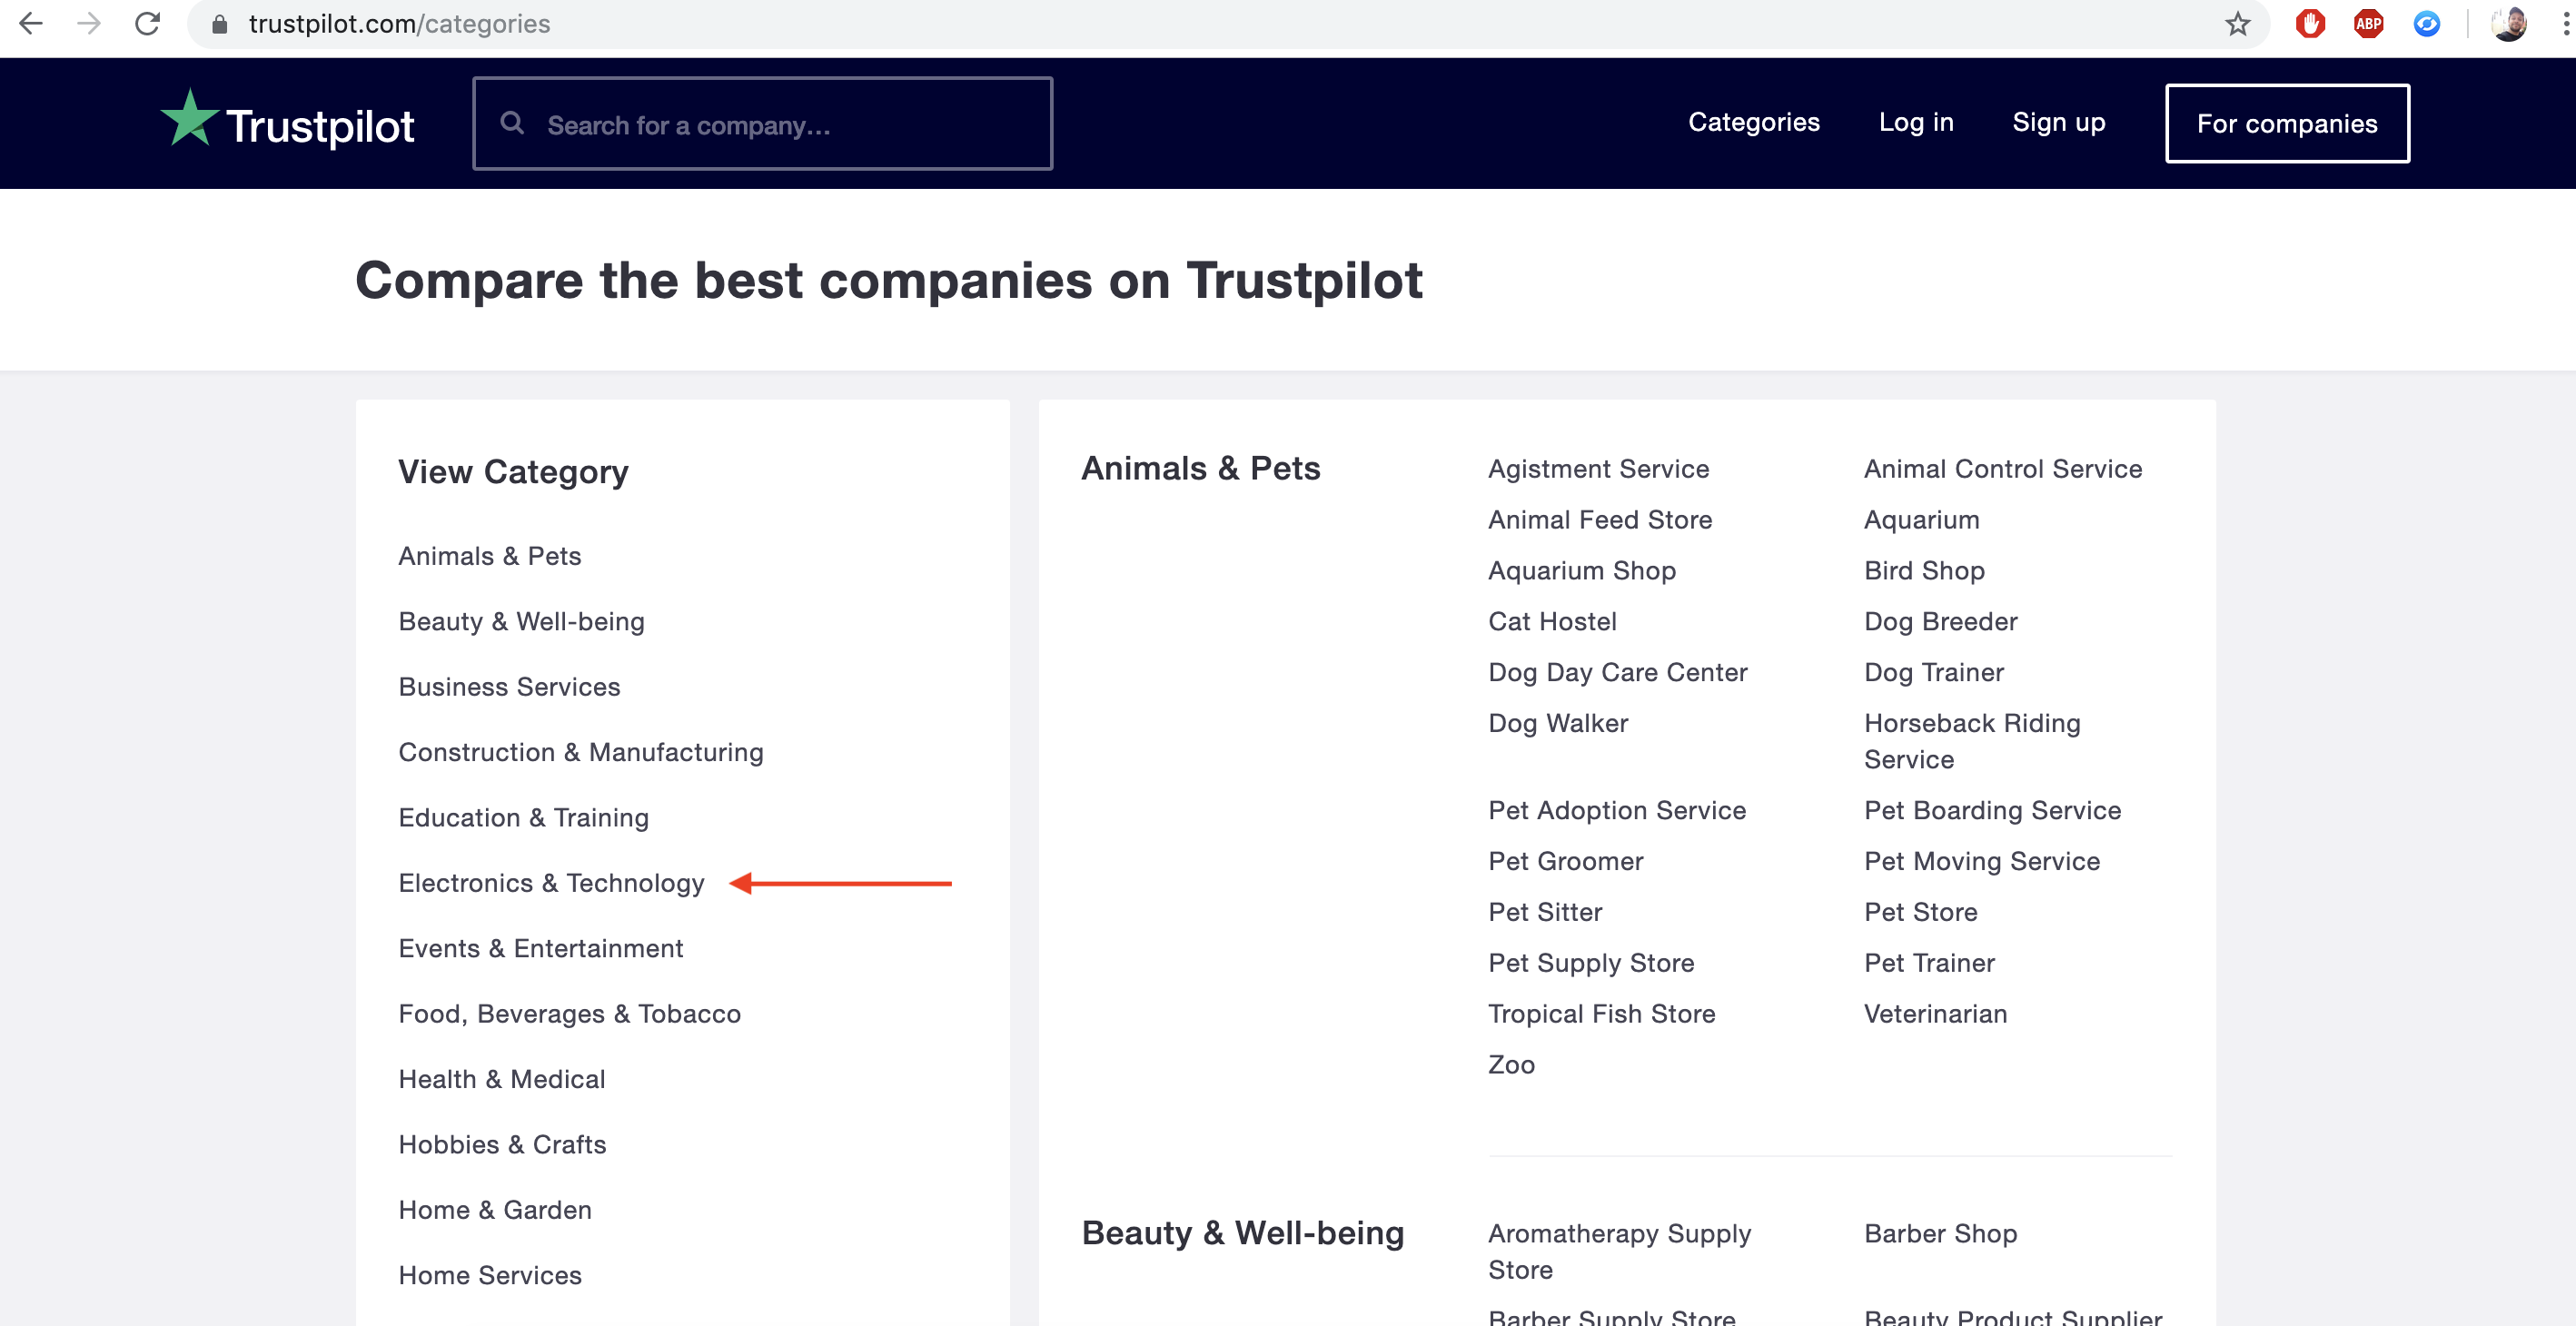The width and height of the screenshot is (2576, 1326).
Task: Open Tropical Fish Store subcategory
Action: (1601, 1015)
